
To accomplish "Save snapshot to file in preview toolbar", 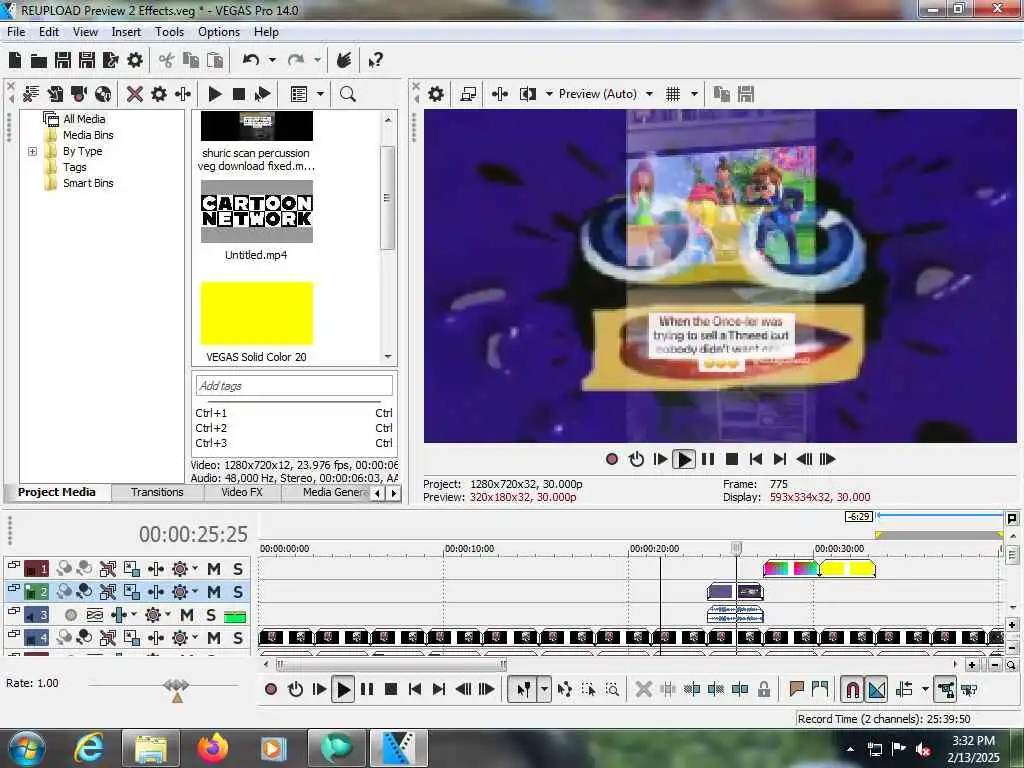I will pyautogui.click(x=746, y=94).
